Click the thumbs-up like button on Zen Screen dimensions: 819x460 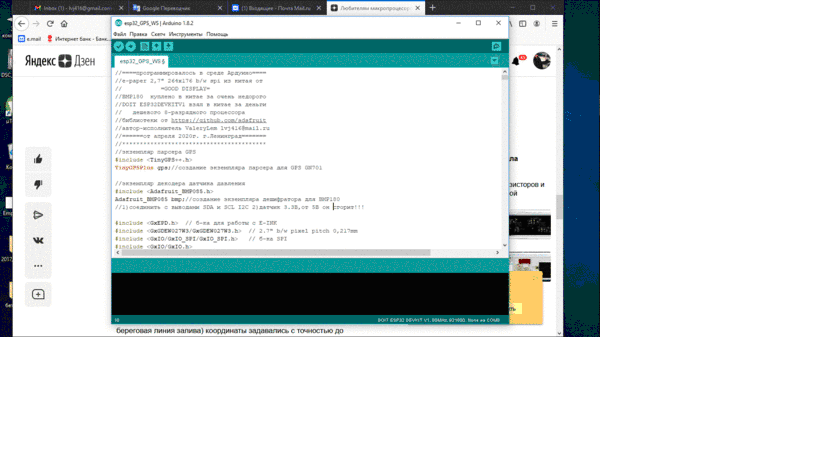tap(38, 159)
